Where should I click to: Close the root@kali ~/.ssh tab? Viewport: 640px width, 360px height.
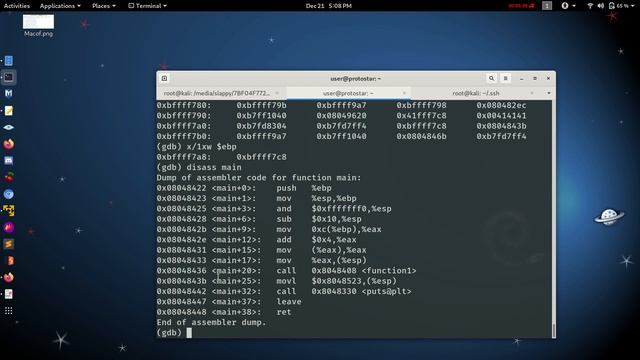[x=531, y=93]
